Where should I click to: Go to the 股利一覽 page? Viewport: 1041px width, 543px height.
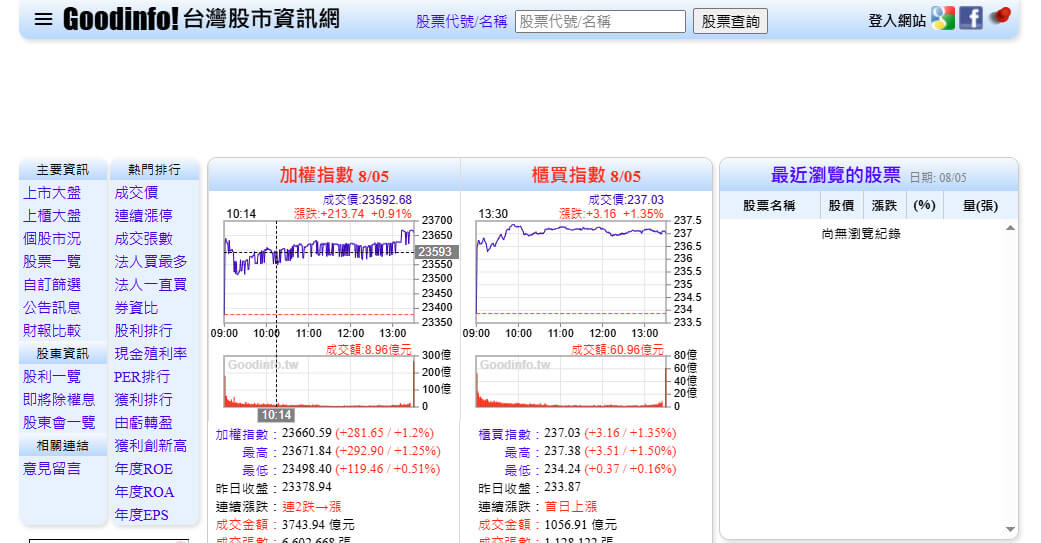pos(52,377)
